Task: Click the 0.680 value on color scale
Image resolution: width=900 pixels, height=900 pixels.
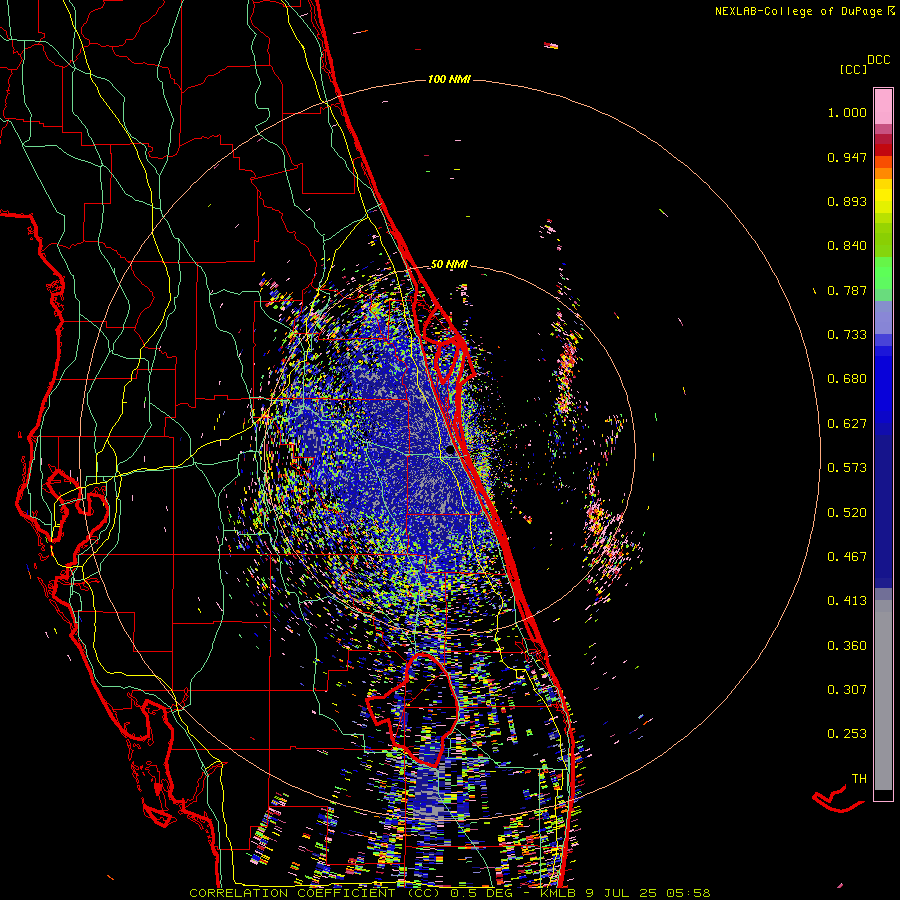Action: pyautogui.click(x=847, y=379)
